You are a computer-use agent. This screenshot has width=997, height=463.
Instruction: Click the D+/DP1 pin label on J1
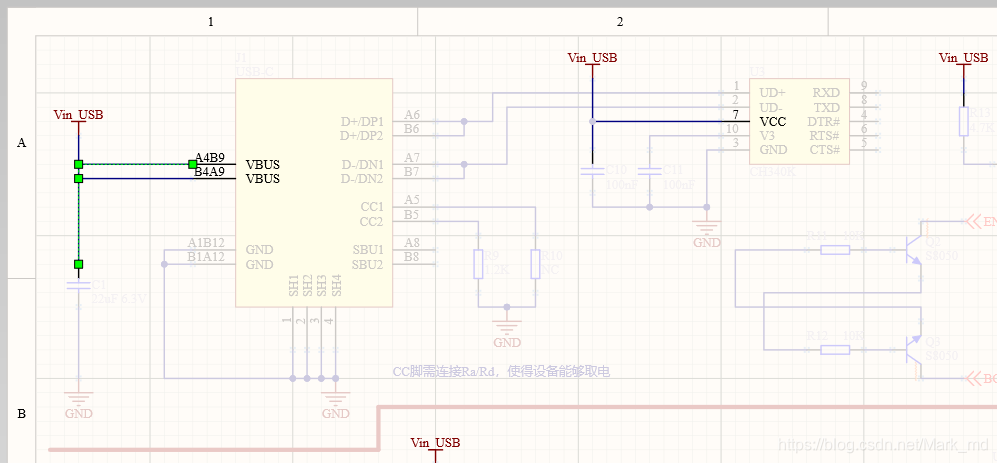[362, 121]
